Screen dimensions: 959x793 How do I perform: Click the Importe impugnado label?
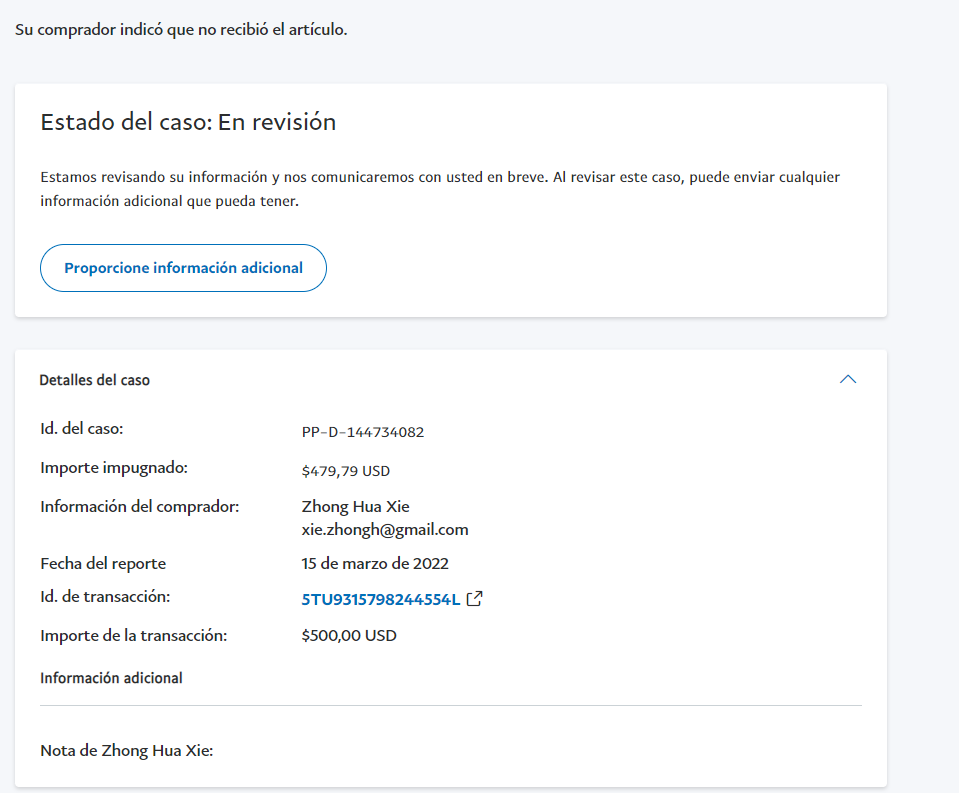114,468
